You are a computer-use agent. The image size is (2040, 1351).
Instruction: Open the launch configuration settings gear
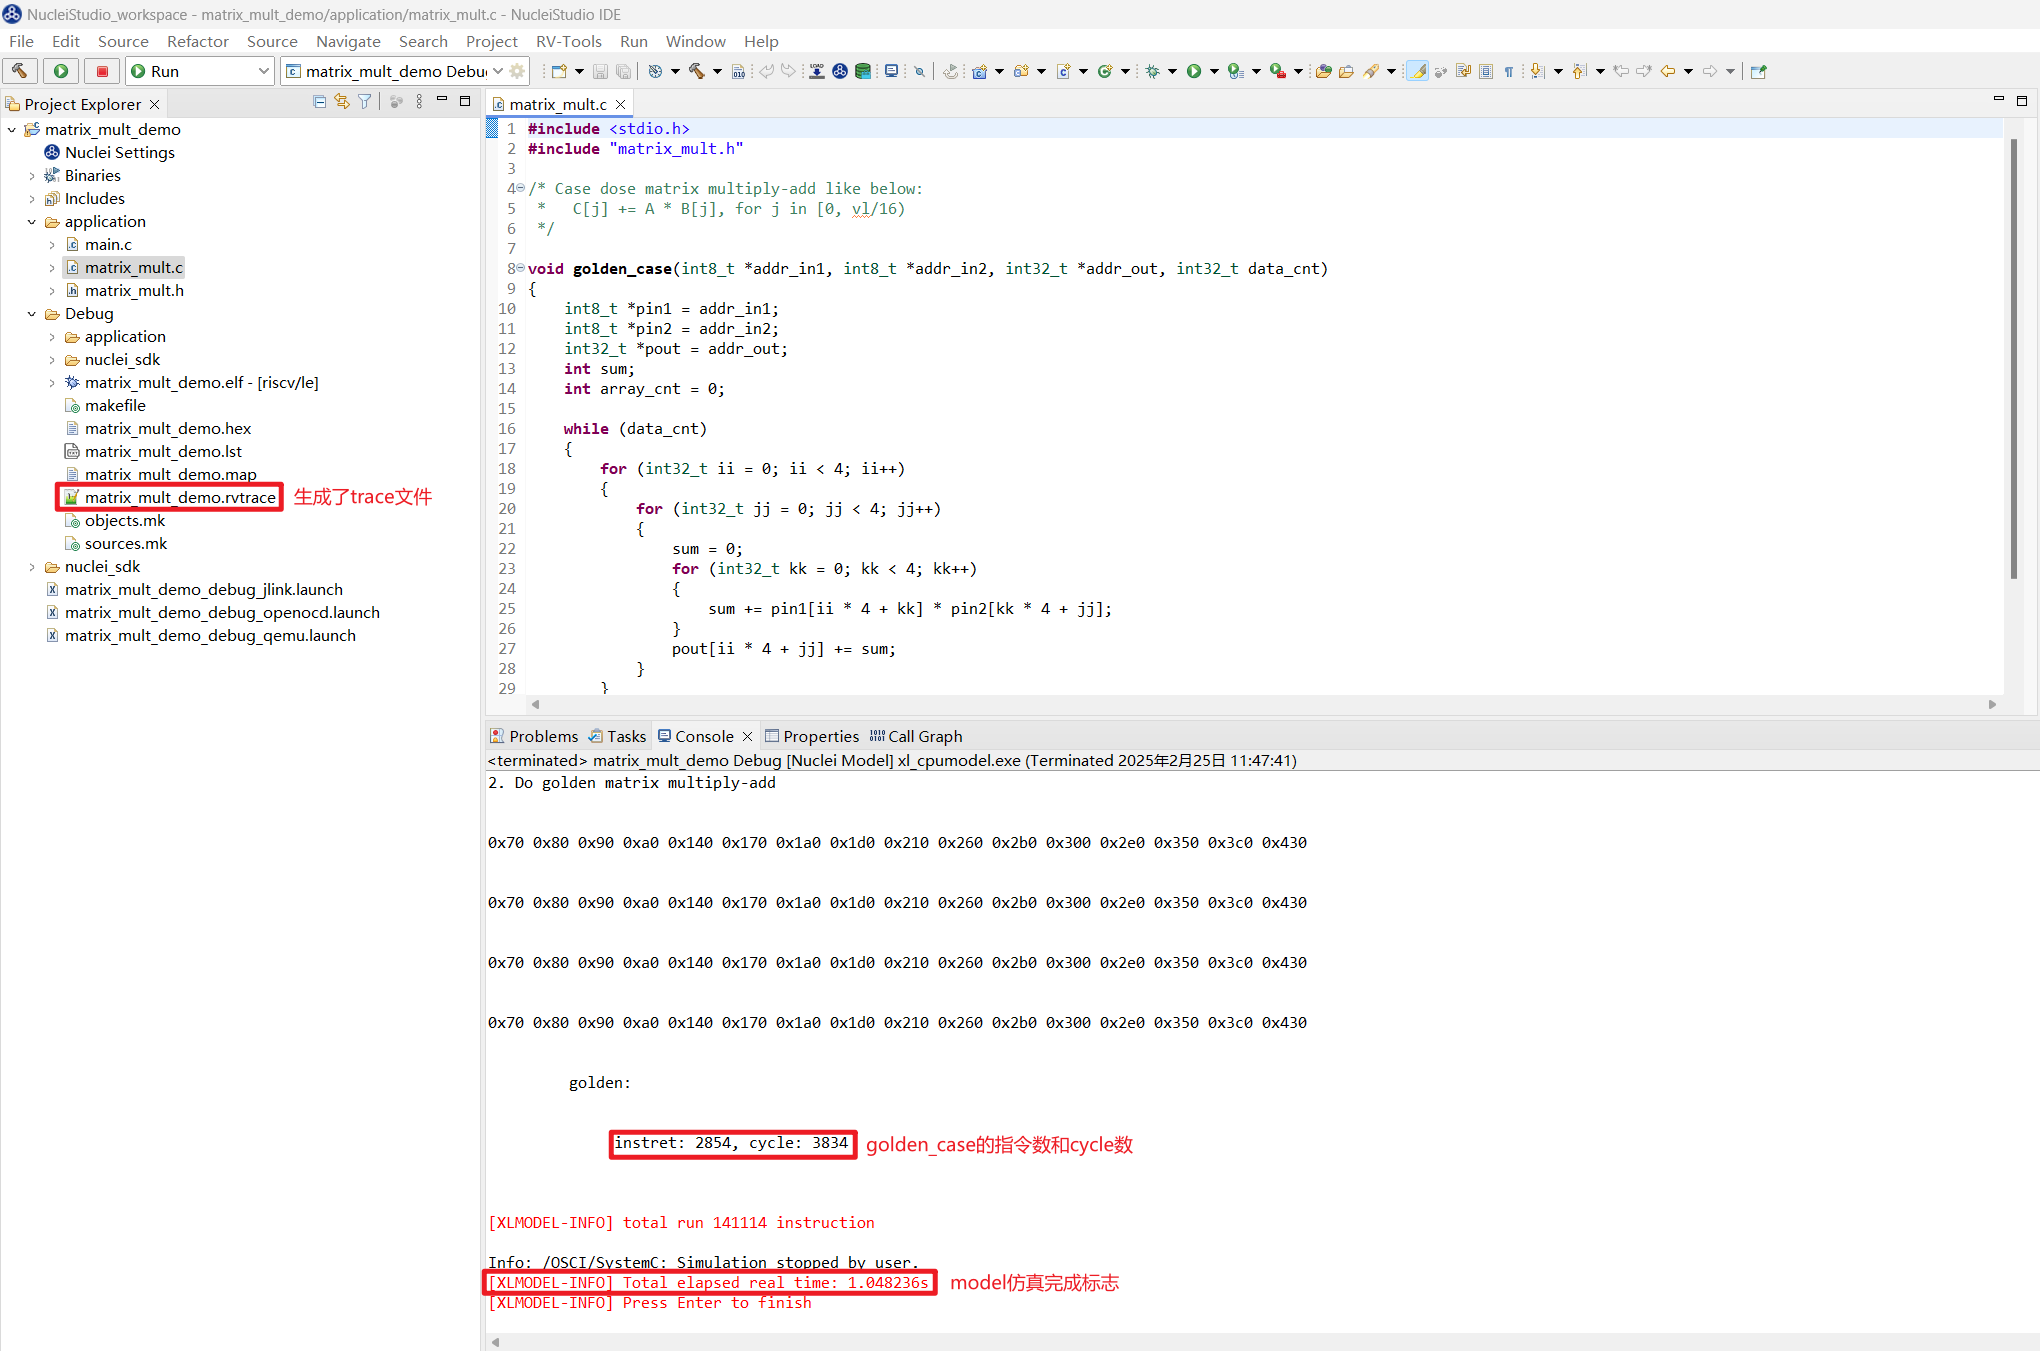517,71
